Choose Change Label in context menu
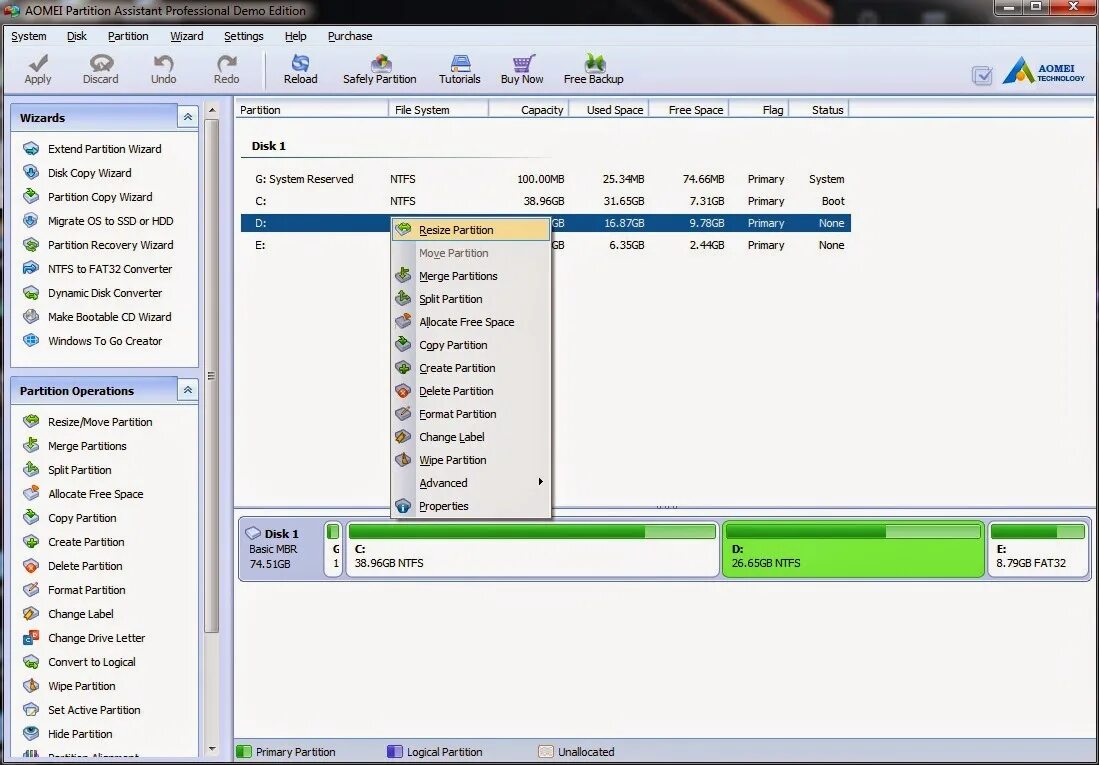Viewport: 1099px width, 765px height. tap(470, 438)
